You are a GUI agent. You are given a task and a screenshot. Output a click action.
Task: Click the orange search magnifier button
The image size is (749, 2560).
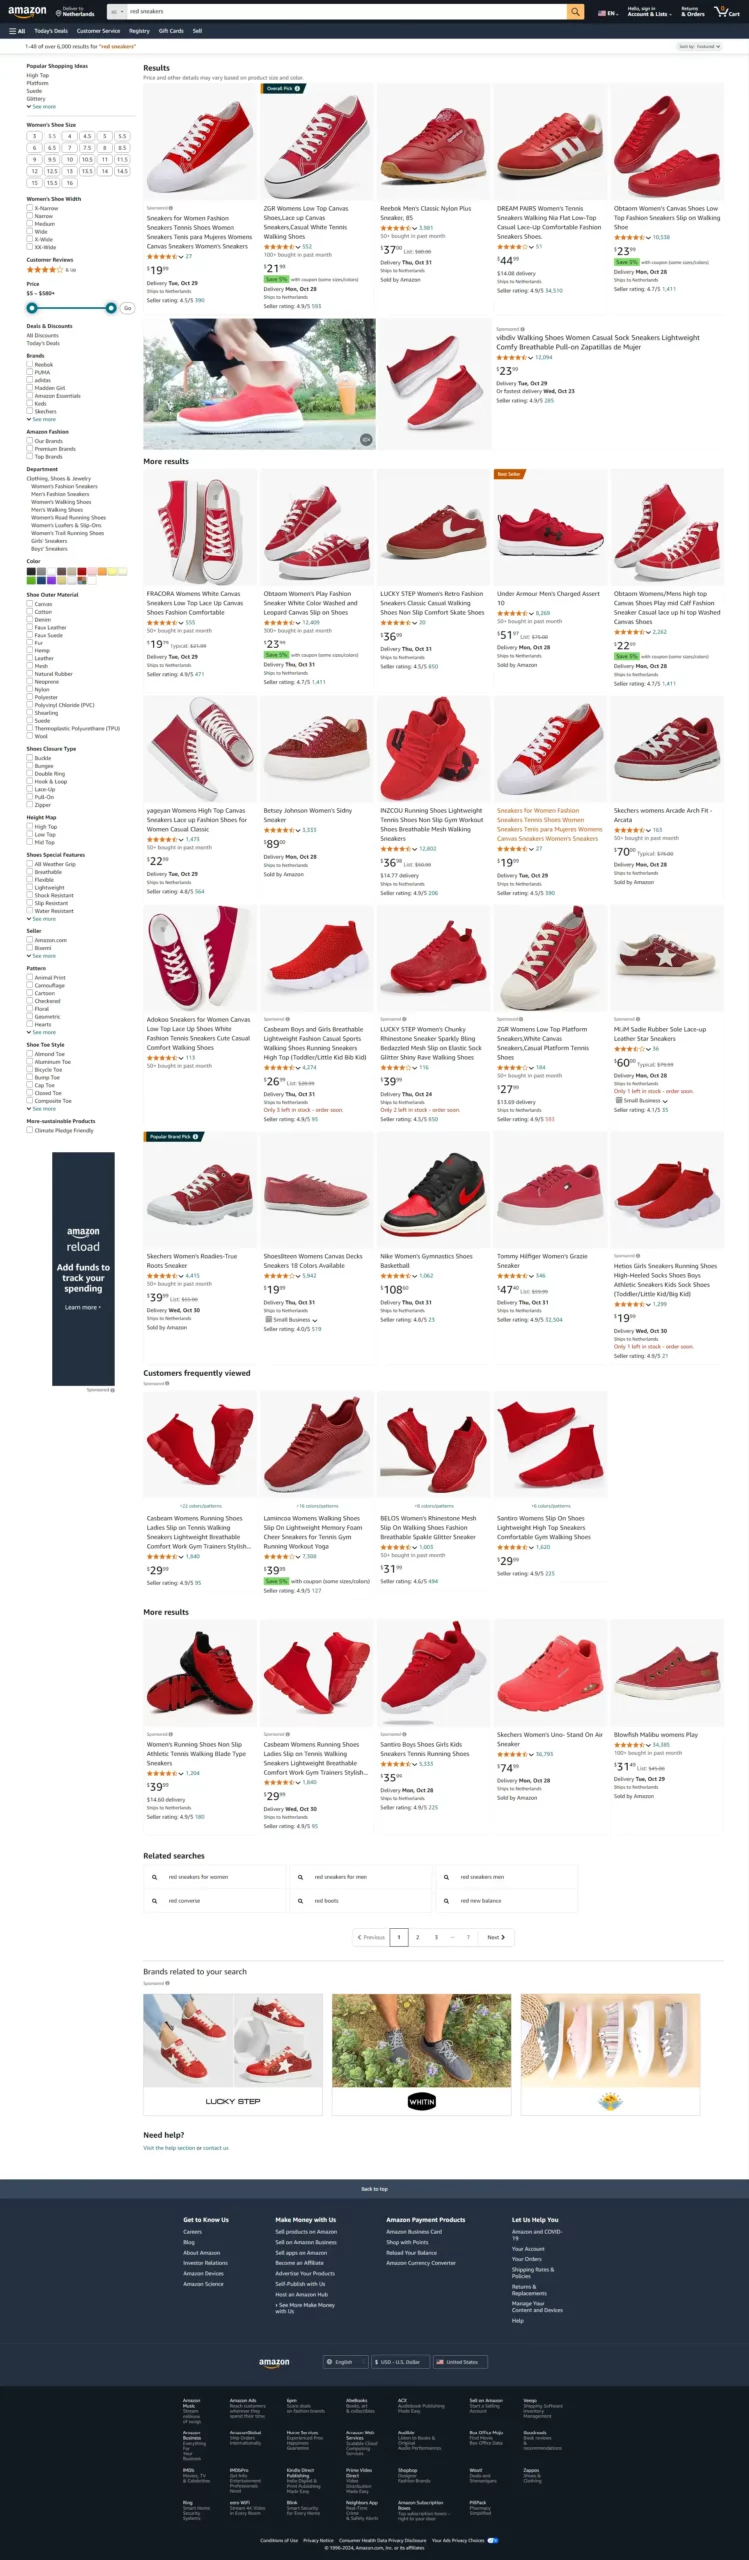[575, 12]
